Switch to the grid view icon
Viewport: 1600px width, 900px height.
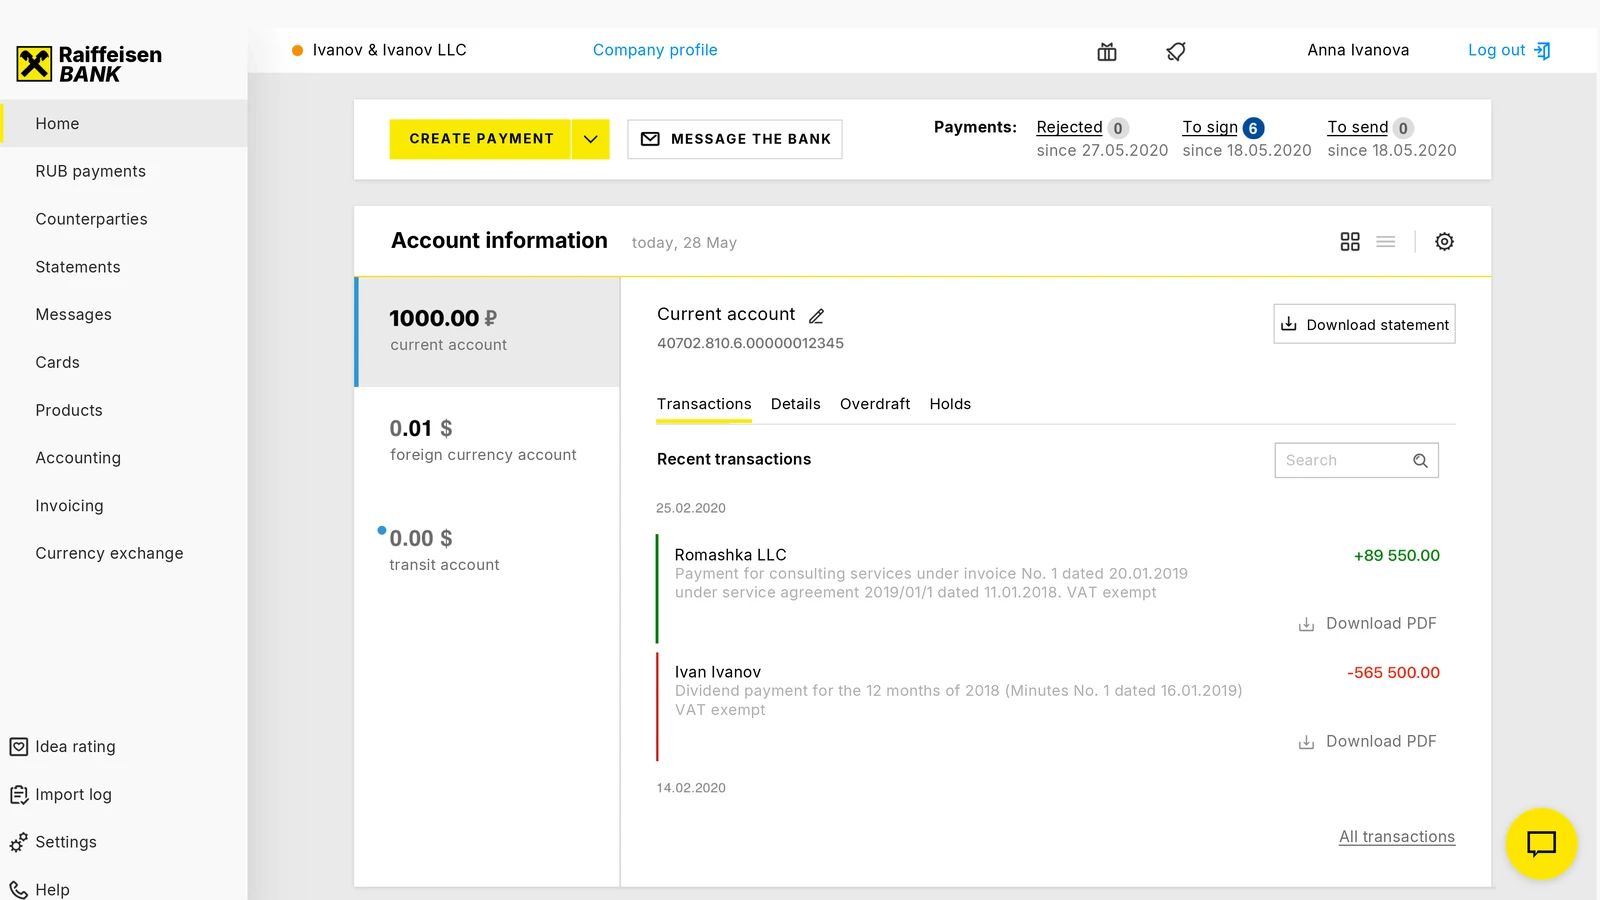1350,242
